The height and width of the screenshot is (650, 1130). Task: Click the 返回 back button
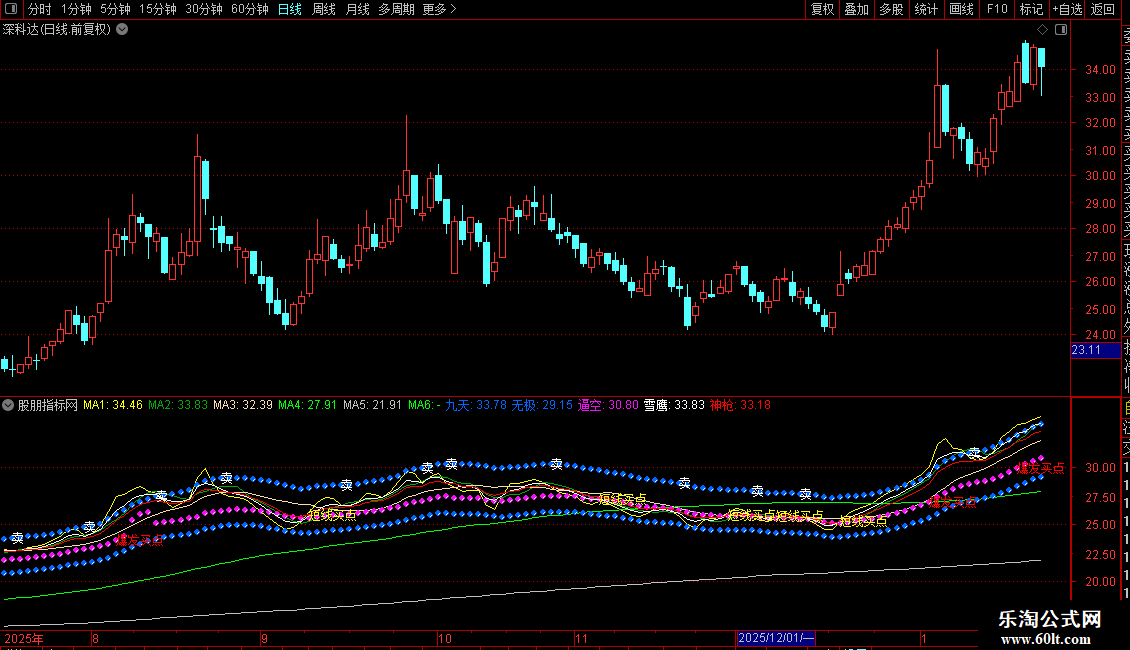click(1103, 9)
